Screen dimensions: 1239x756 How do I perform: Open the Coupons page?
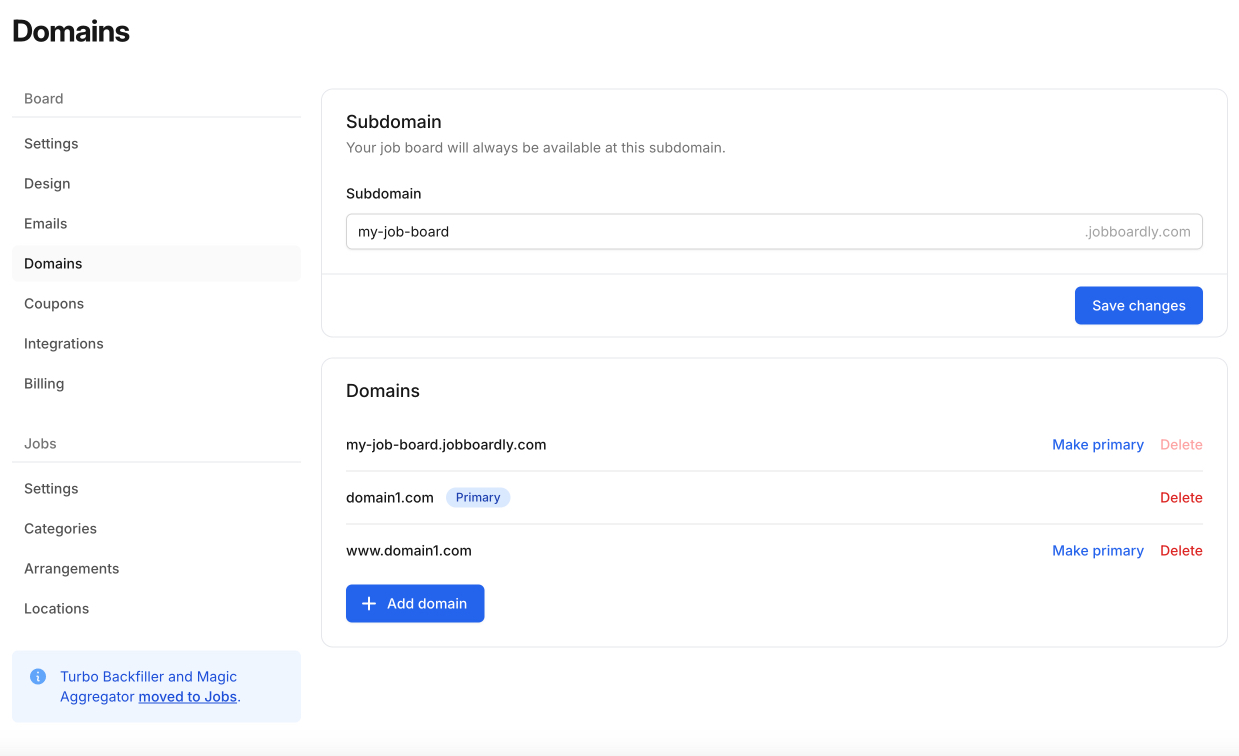pos(53,303)
